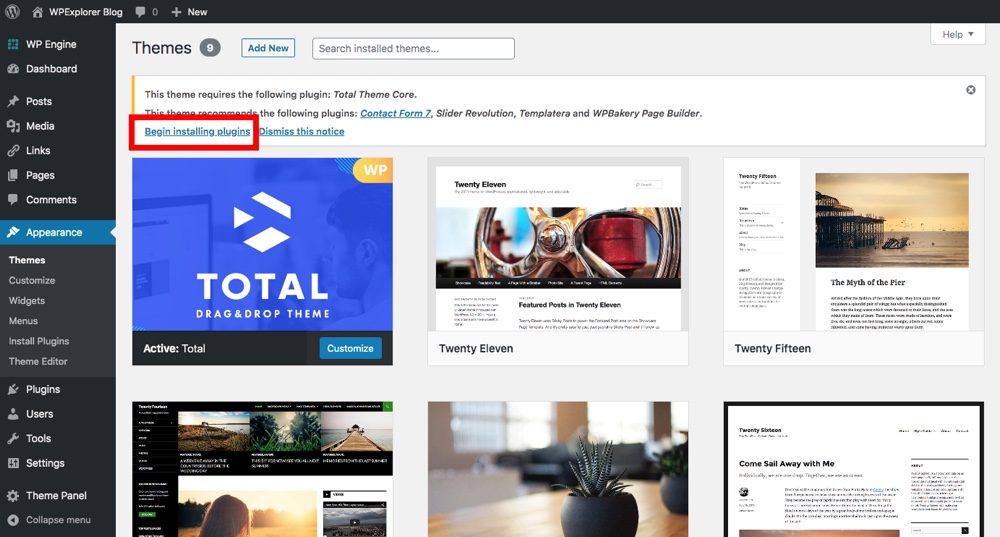Click the Tools wrench icon

(13, 438)
